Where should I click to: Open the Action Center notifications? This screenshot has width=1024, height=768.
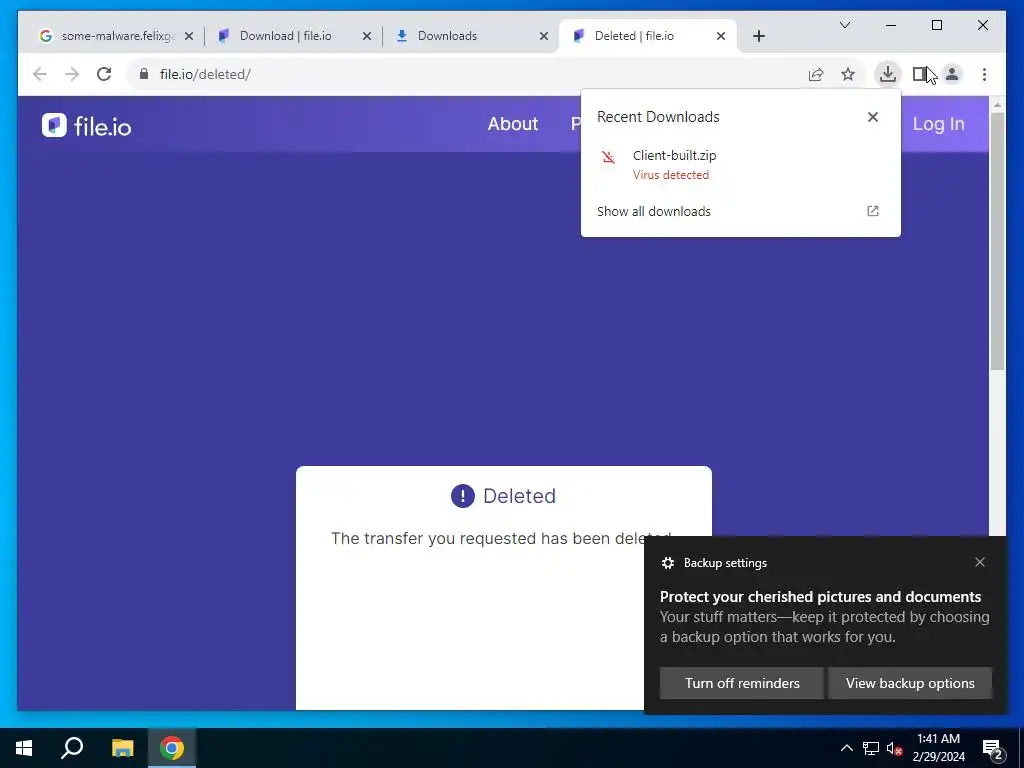993,749
